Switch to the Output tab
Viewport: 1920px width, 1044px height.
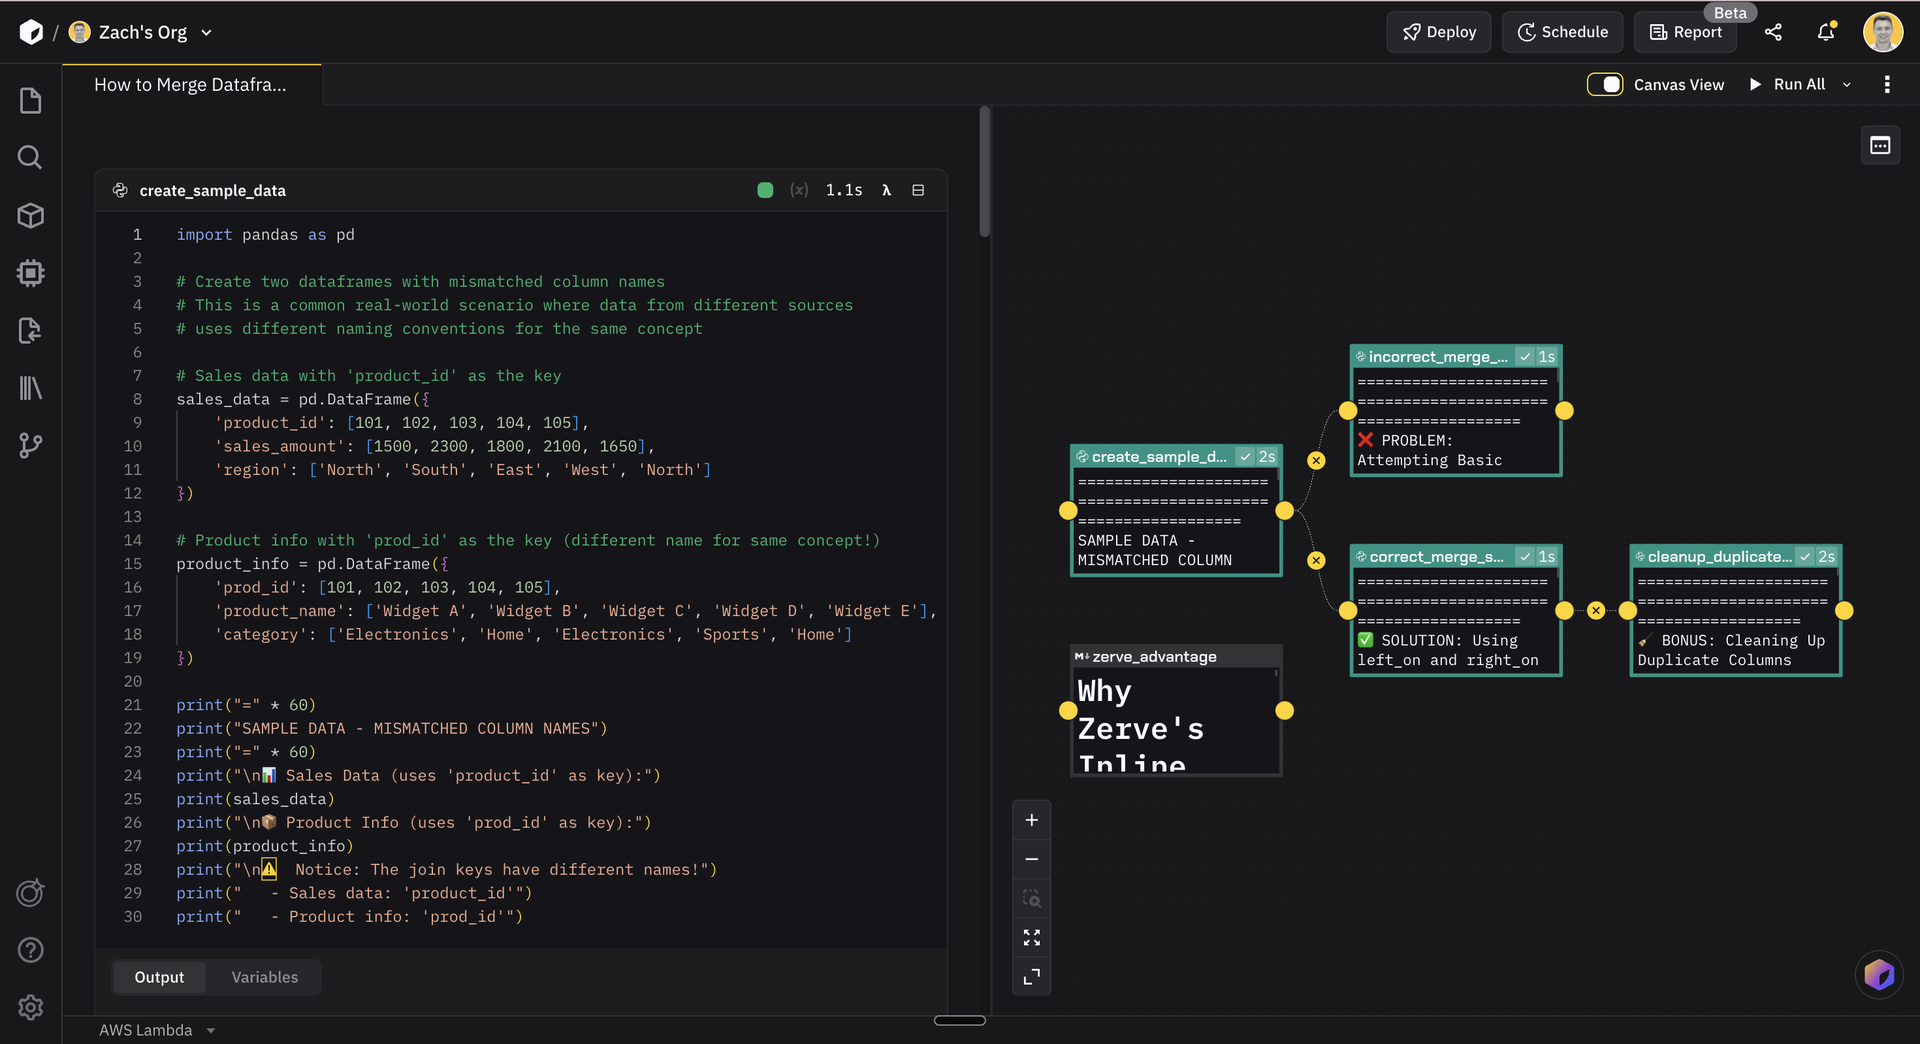[159, 977]
